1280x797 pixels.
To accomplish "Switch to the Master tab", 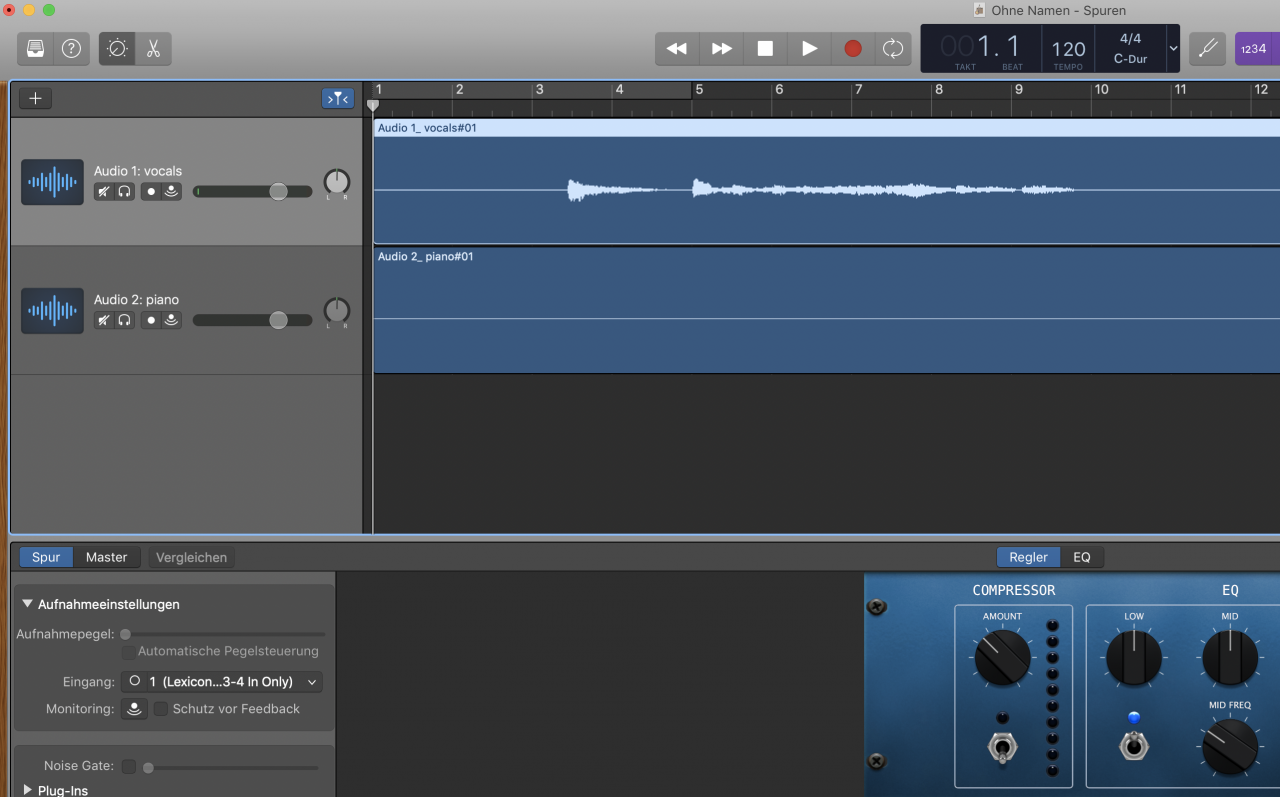I will tap(106, 557).
